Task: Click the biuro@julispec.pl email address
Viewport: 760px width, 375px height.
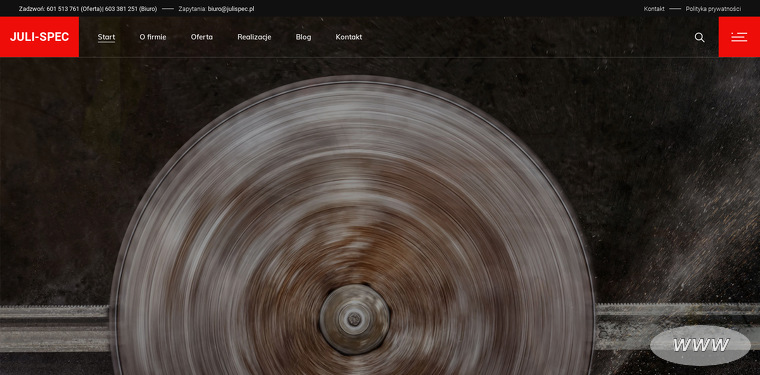Action: tap(231, 9)
